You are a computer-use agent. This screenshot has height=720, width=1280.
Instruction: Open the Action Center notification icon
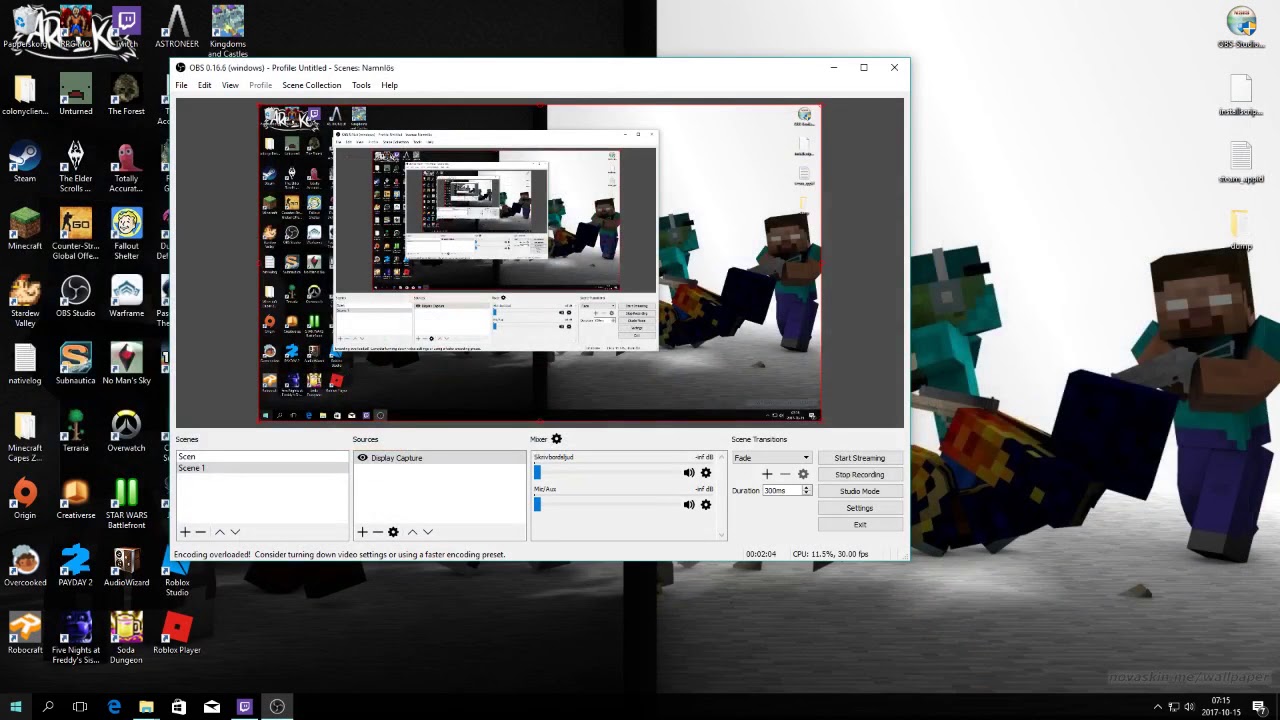[x=1259, y=707]
